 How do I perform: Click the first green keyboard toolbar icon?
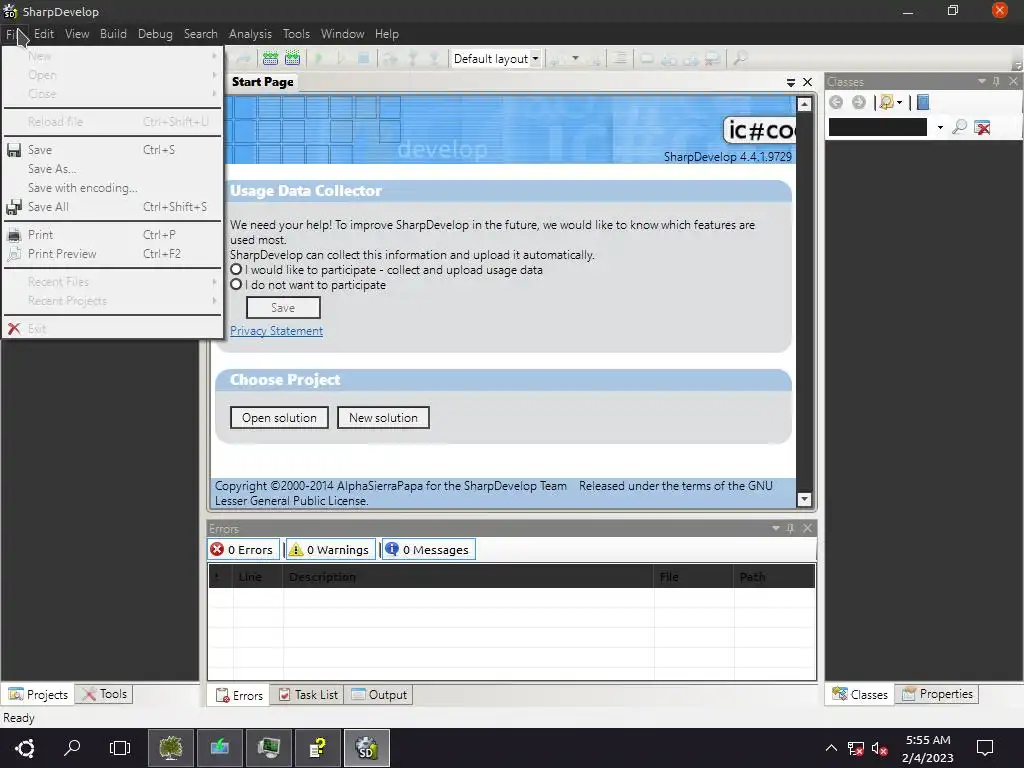270,58
